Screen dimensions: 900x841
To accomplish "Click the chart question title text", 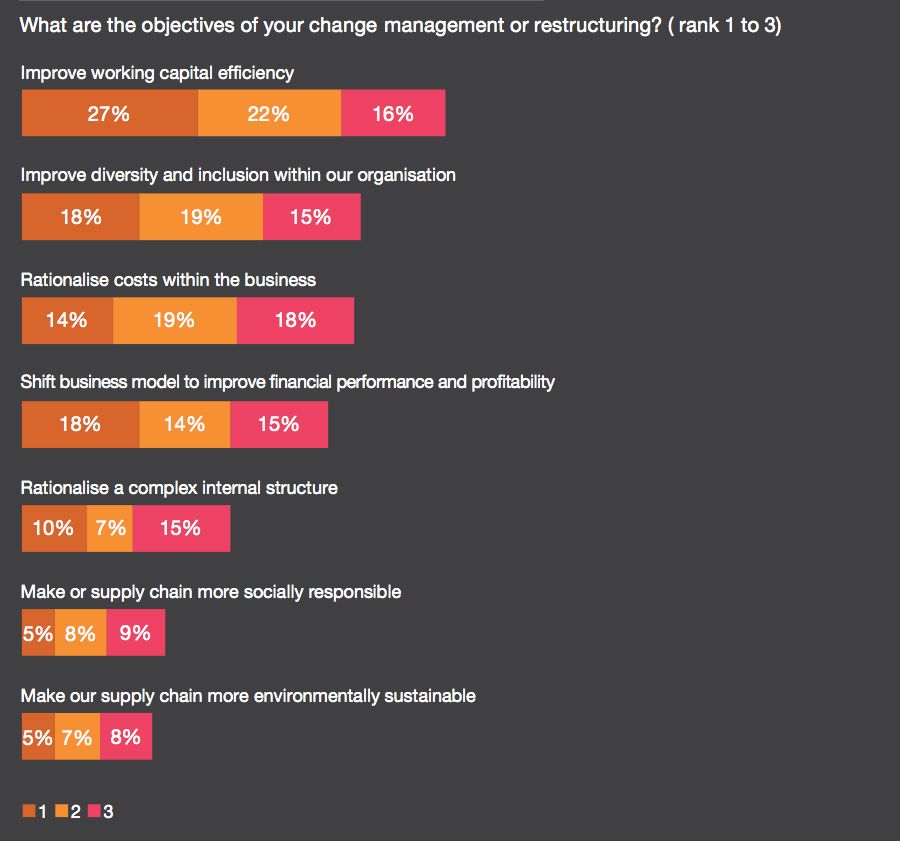I will pos(400,26).
